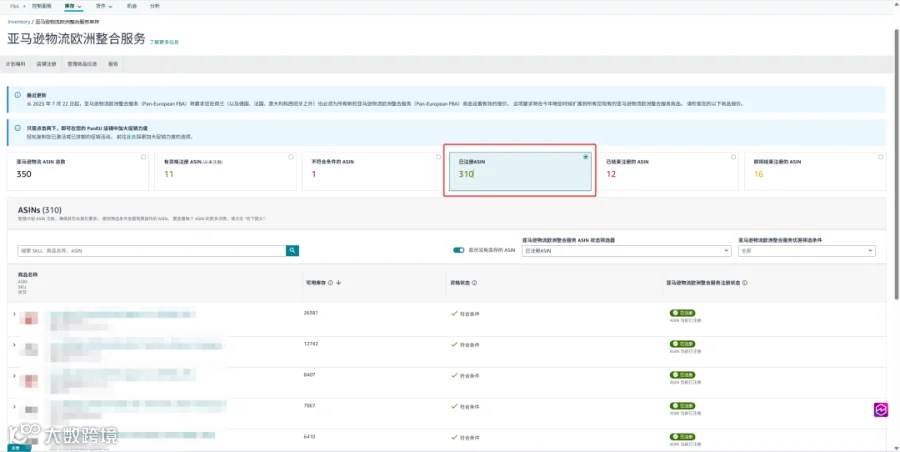
Task: Switch to the first tab in the gray bar
Action: tap(15, 64)
